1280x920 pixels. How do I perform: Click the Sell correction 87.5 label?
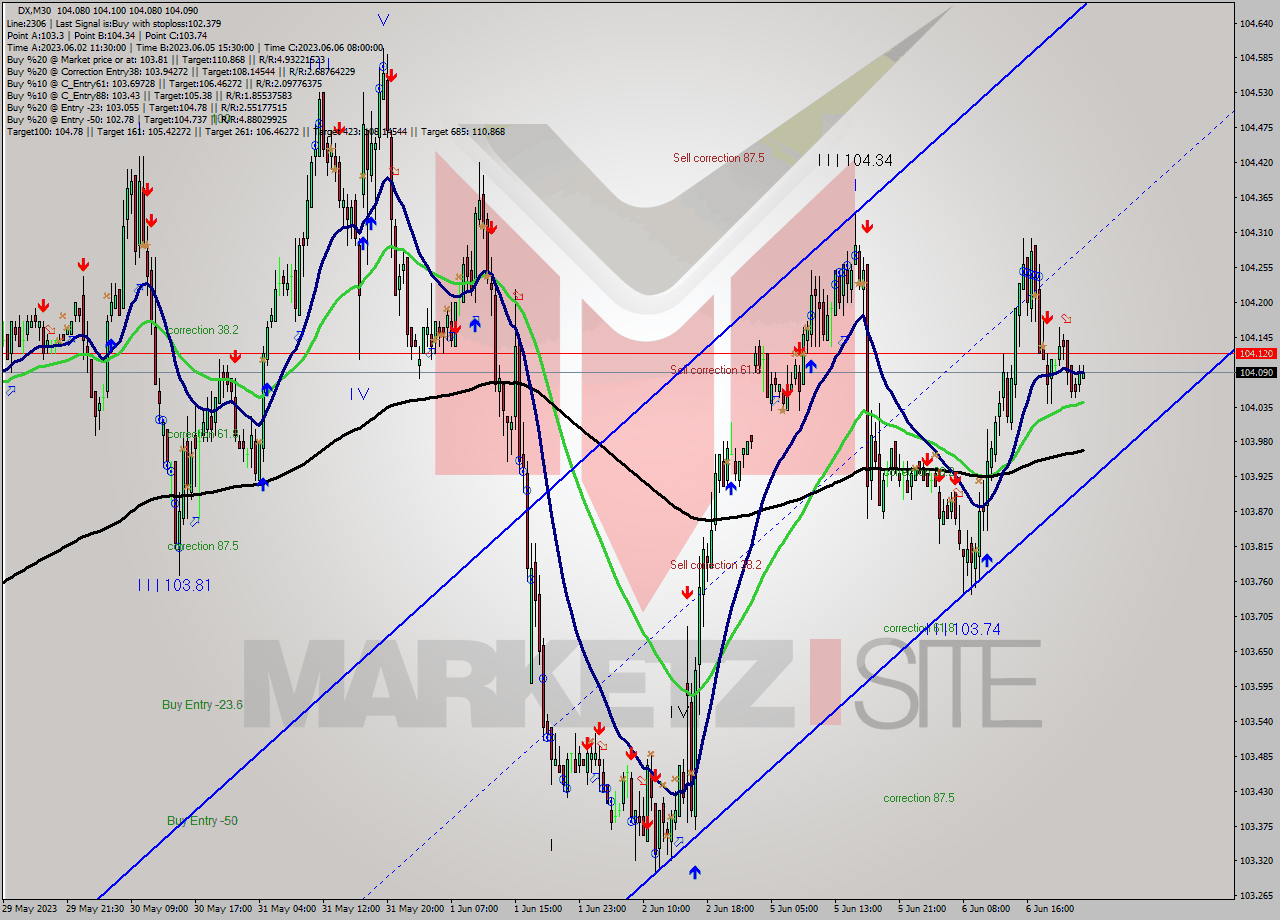pos(719,158)
